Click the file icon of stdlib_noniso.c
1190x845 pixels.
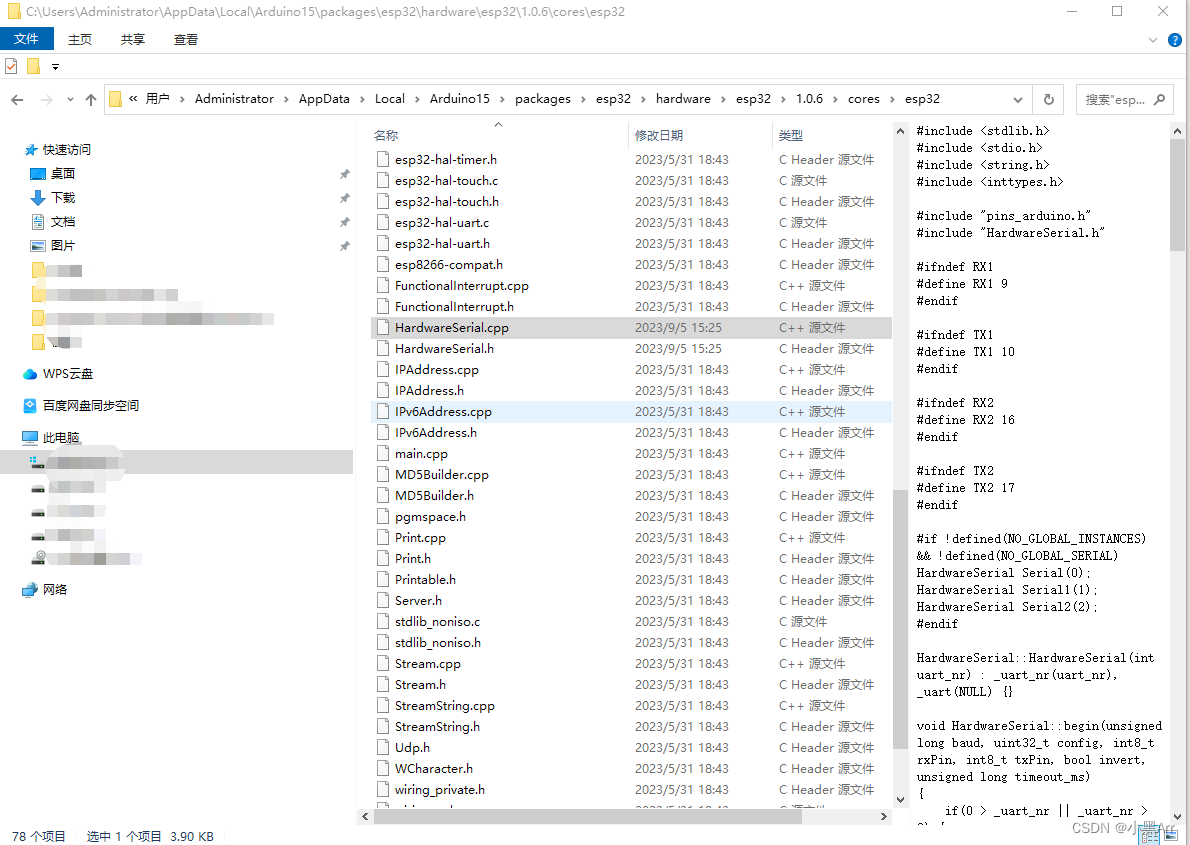pyautogui.click(x=383, y=621)
